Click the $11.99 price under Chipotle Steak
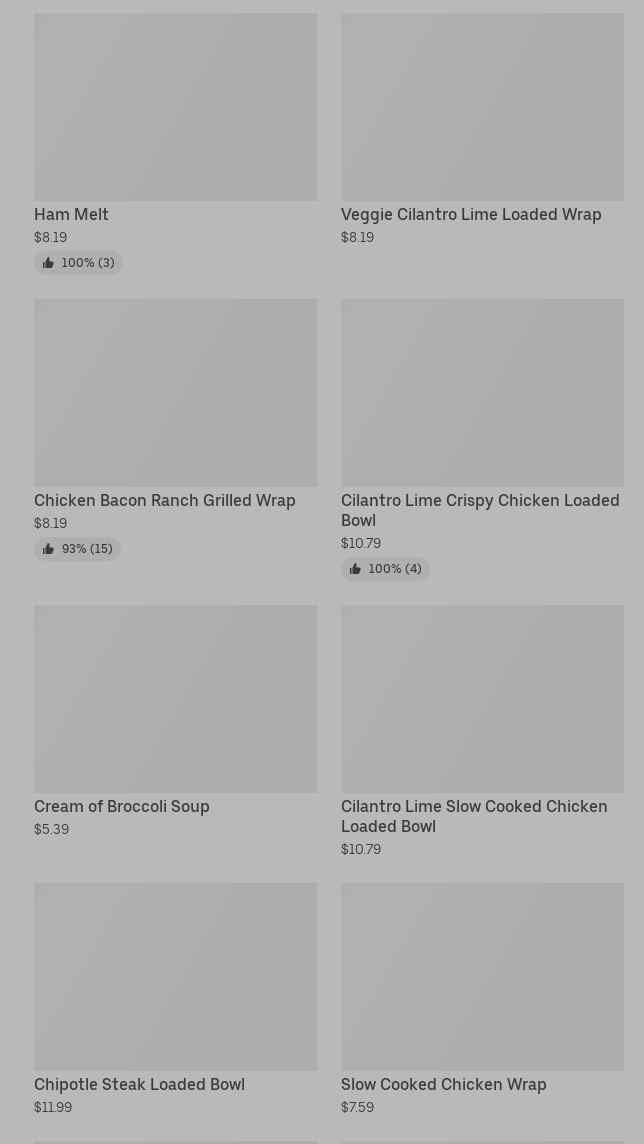The image size is (644, 1144). [53, 1107]
